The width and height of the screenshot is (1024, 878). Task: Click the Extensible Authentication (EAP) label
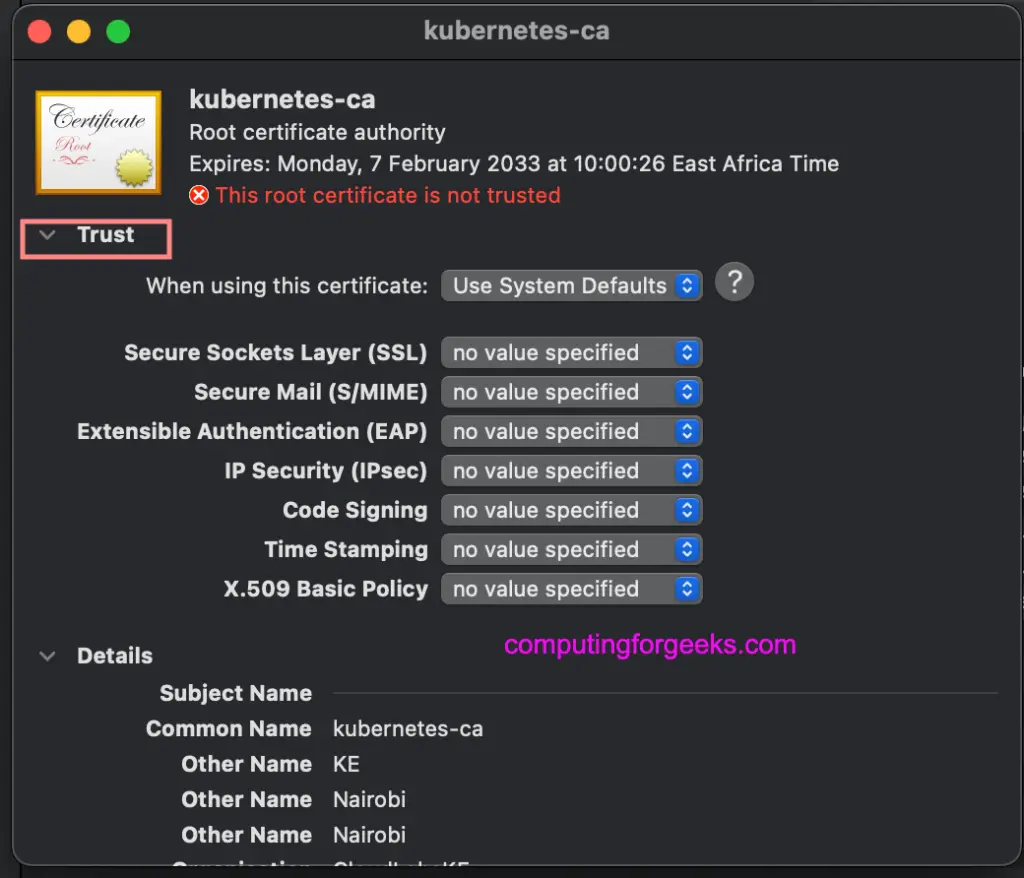(x=252, y=431)
